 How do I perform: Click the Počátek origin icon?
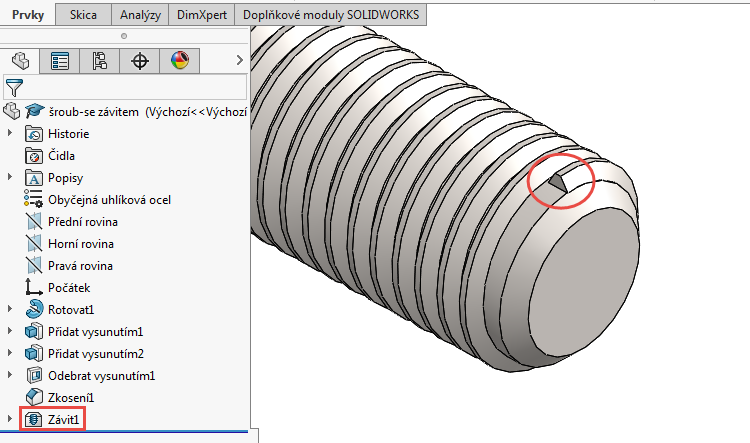click(33, 287)
